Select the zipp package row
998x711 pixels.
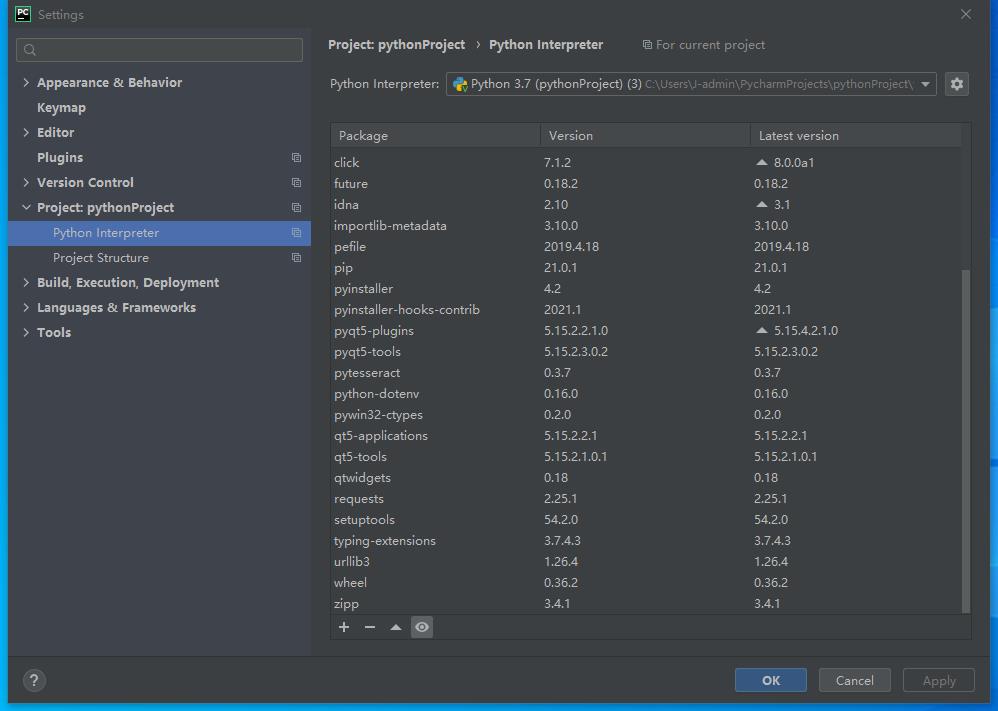(646, 603)
